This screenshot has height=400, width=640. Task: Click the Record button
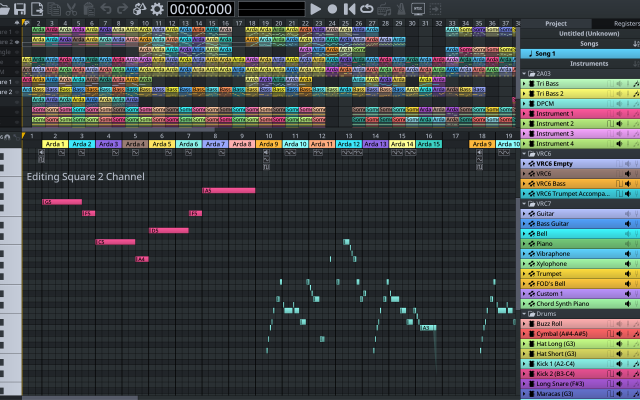pos(332,9)
